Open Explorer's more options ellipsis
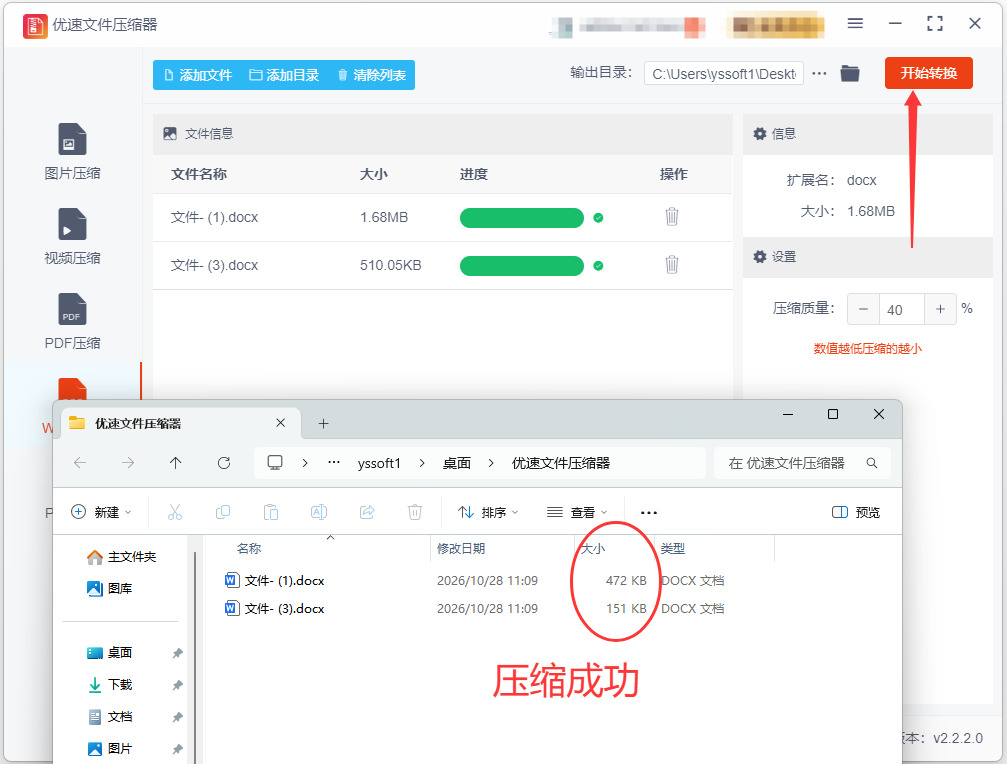Viewport: 1007px width, 764px height. click(x=649, y=512)
